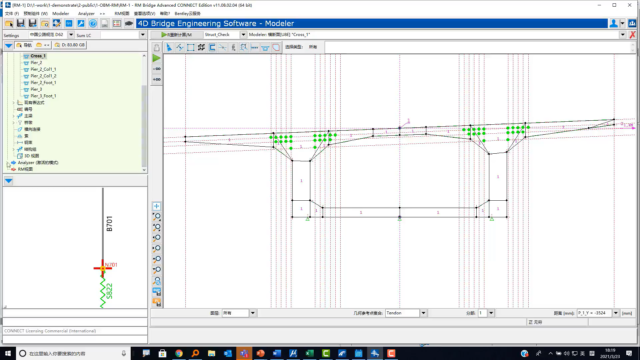Click the +00 button in side toolbar
This screenshot has width=640, height=360.
[157, 80]
